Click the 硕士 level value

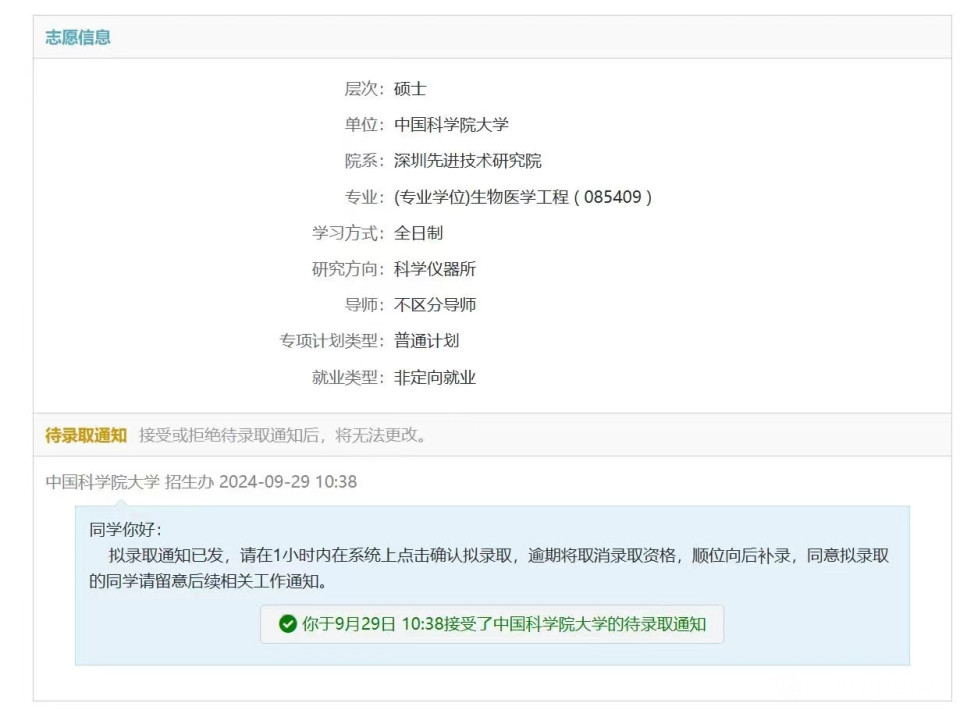[410, 89]
